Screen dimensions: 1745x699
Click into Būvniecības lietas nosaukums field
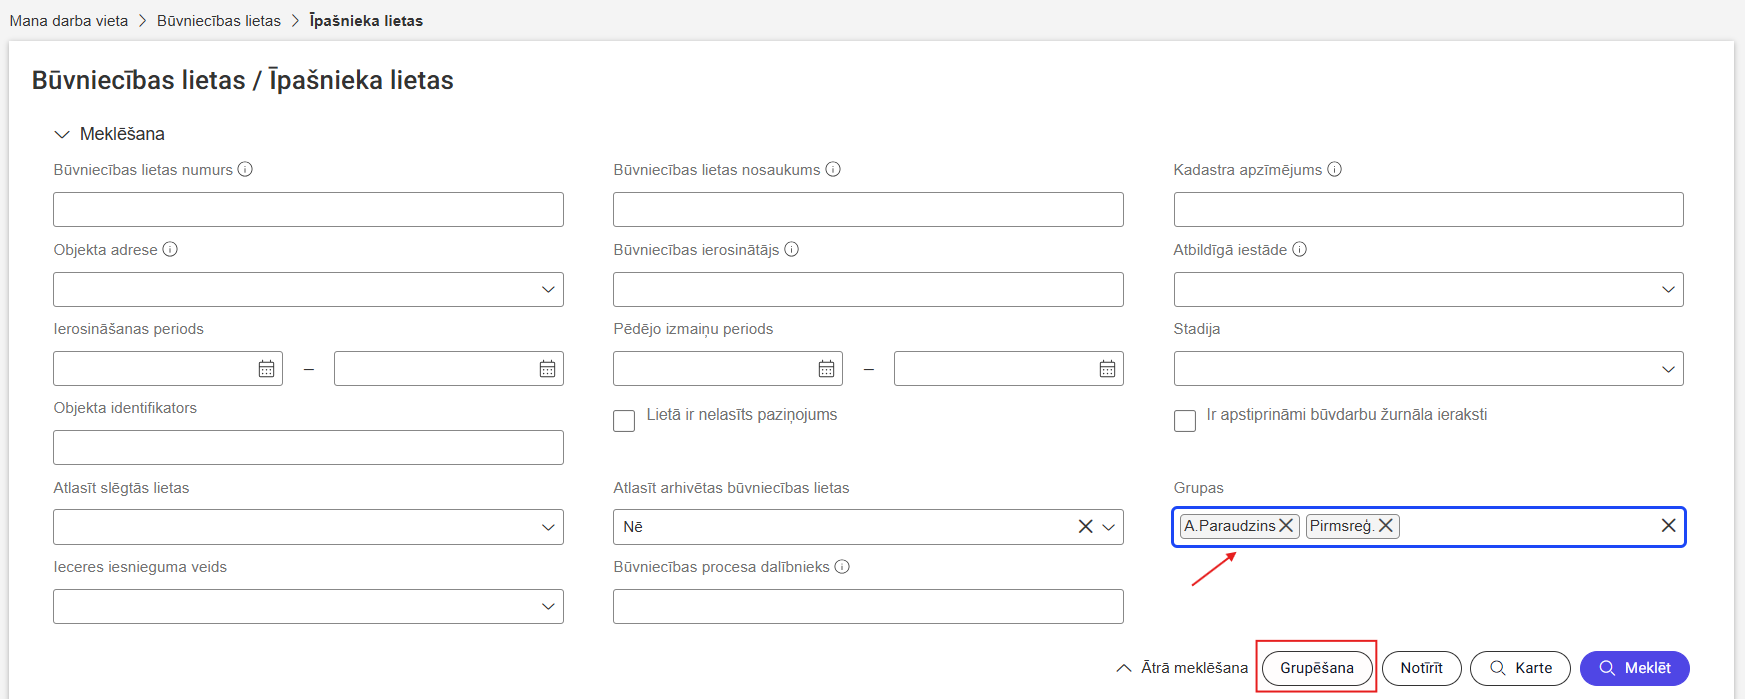[868, 210]
